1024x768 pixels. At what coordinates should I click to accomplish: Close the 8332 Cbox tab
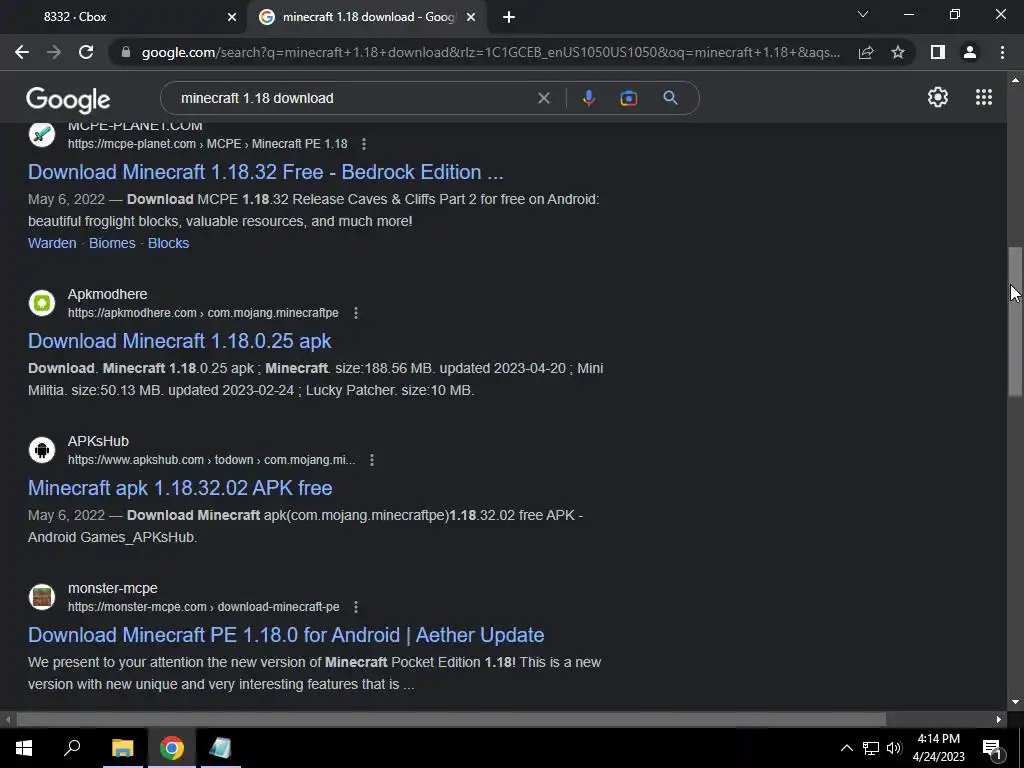coord(232,18)
